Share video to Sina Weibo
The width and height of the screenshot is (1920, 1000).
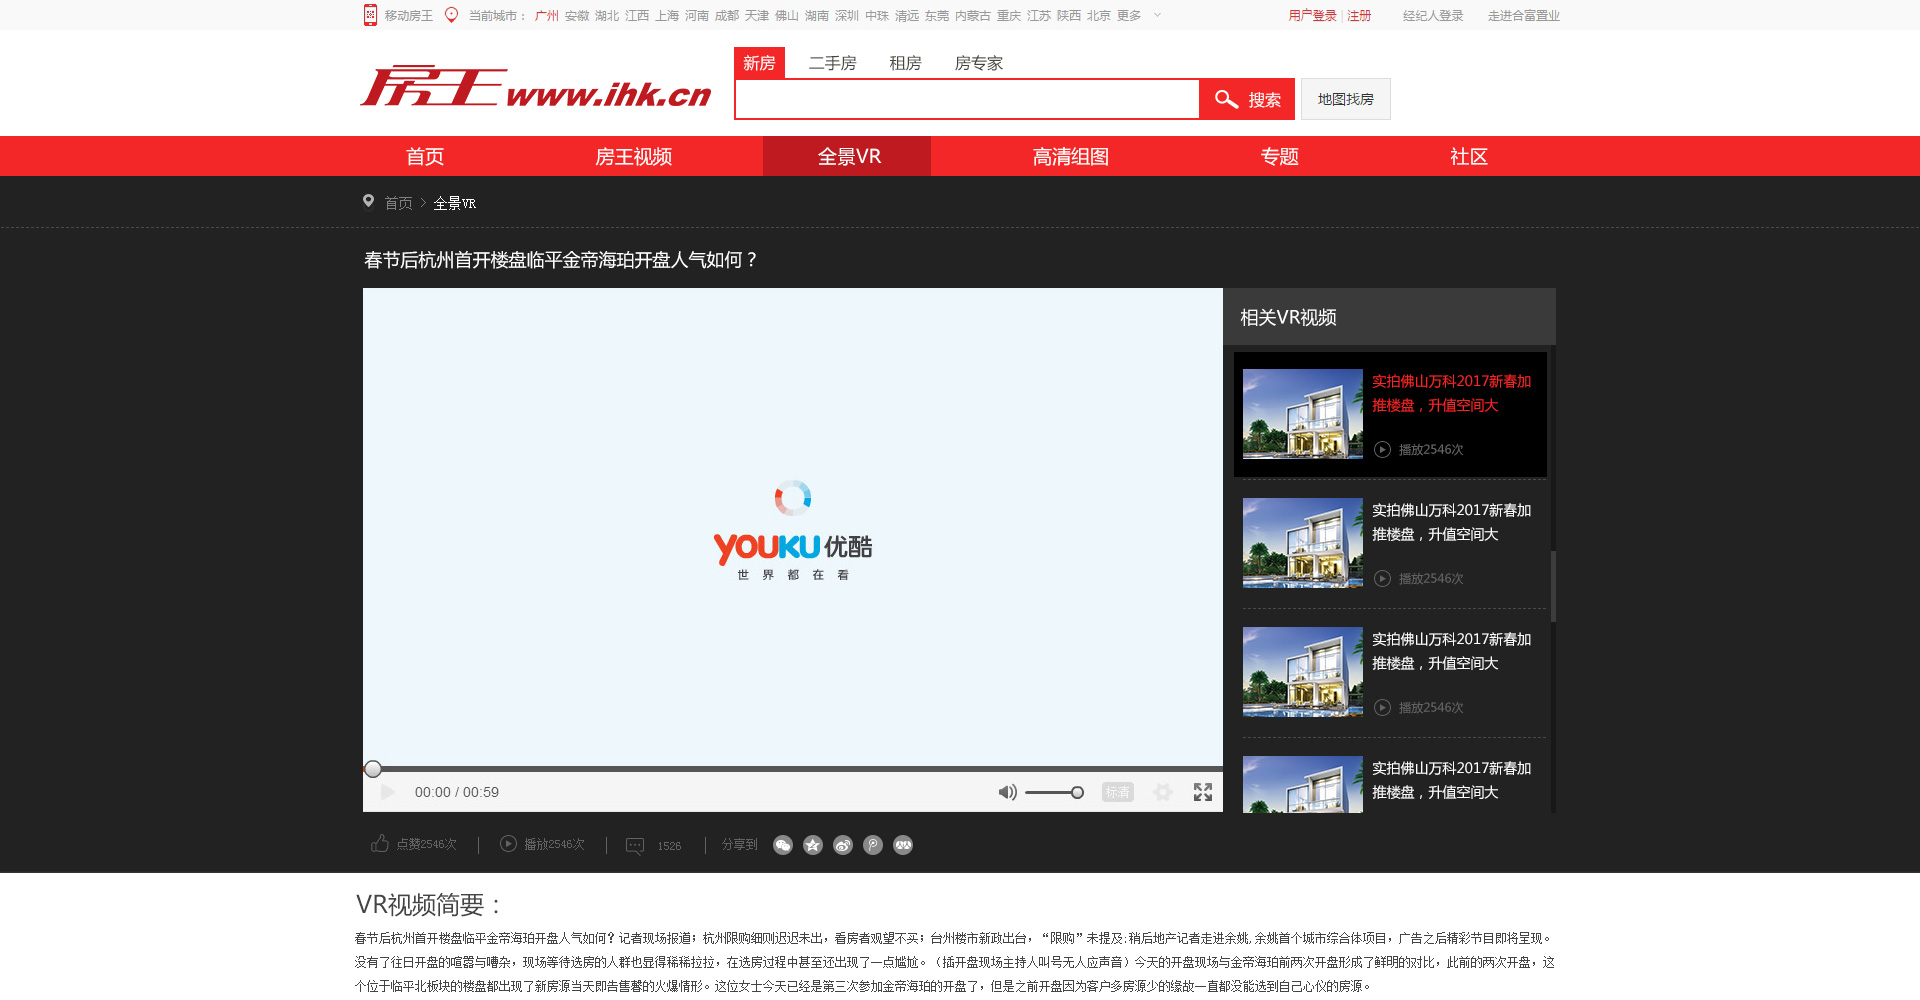click(843, 846)
